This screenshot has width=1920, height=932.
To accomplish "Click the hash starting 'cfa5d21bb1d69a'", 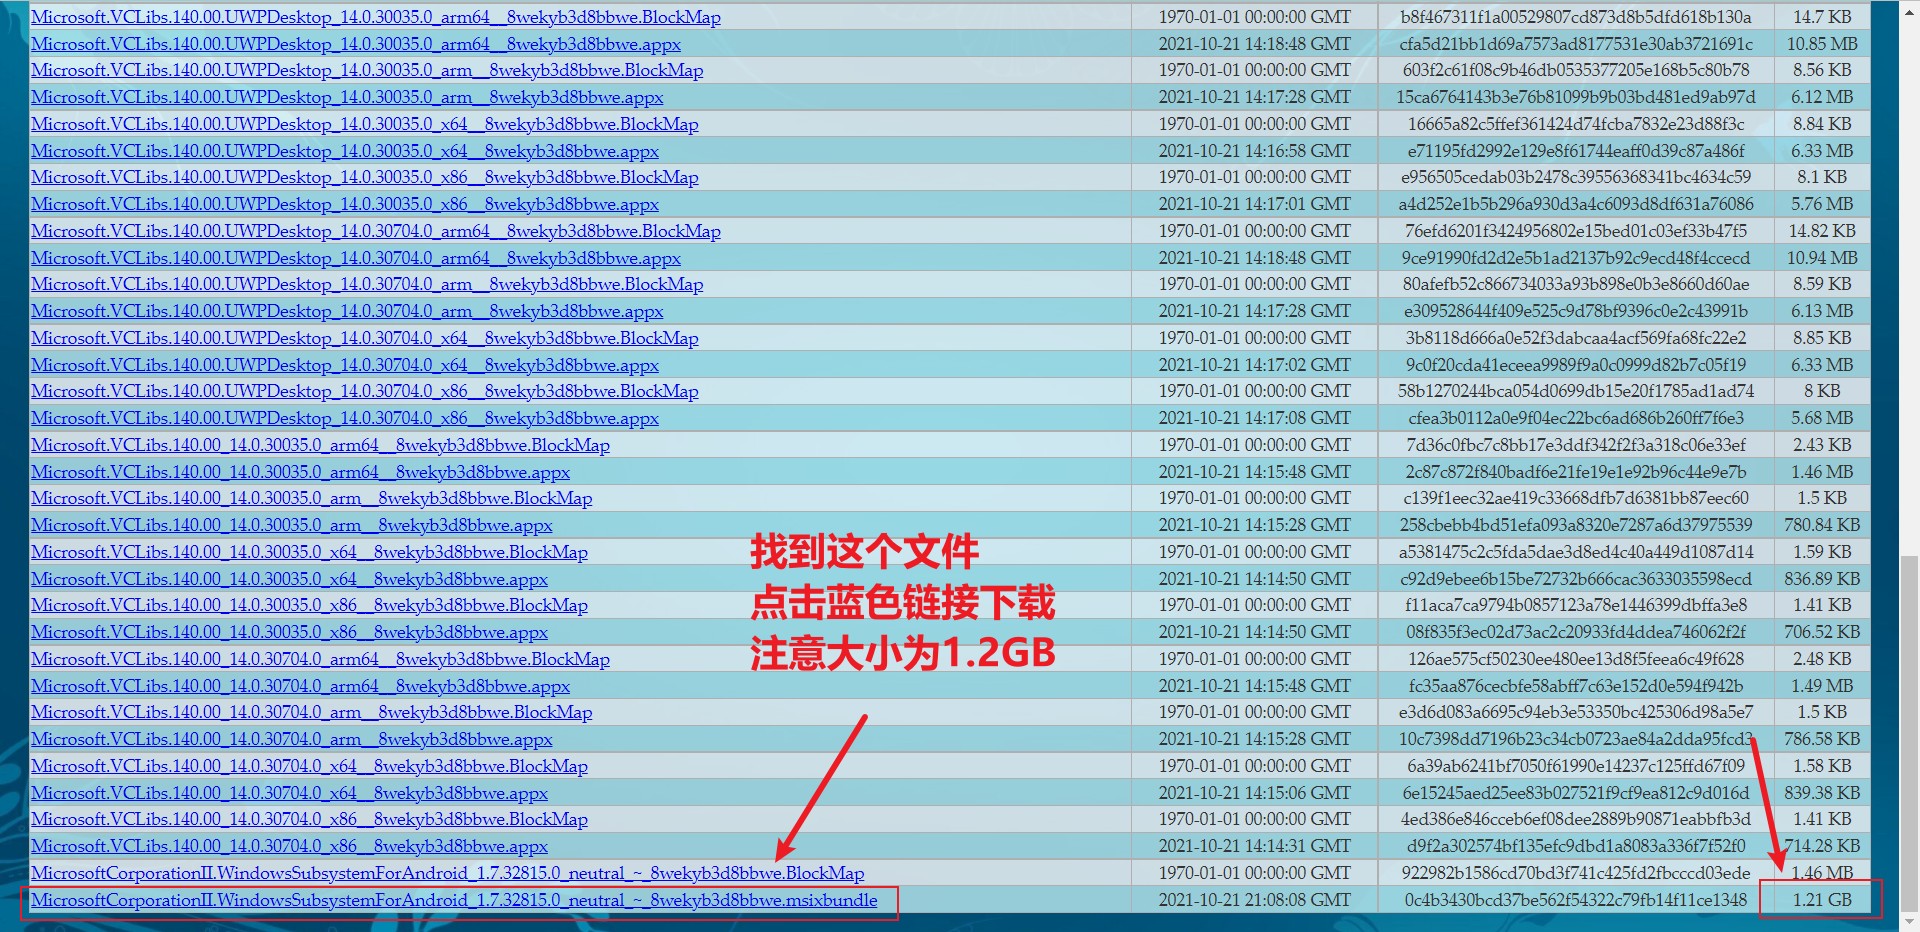I will point(1576,44).
